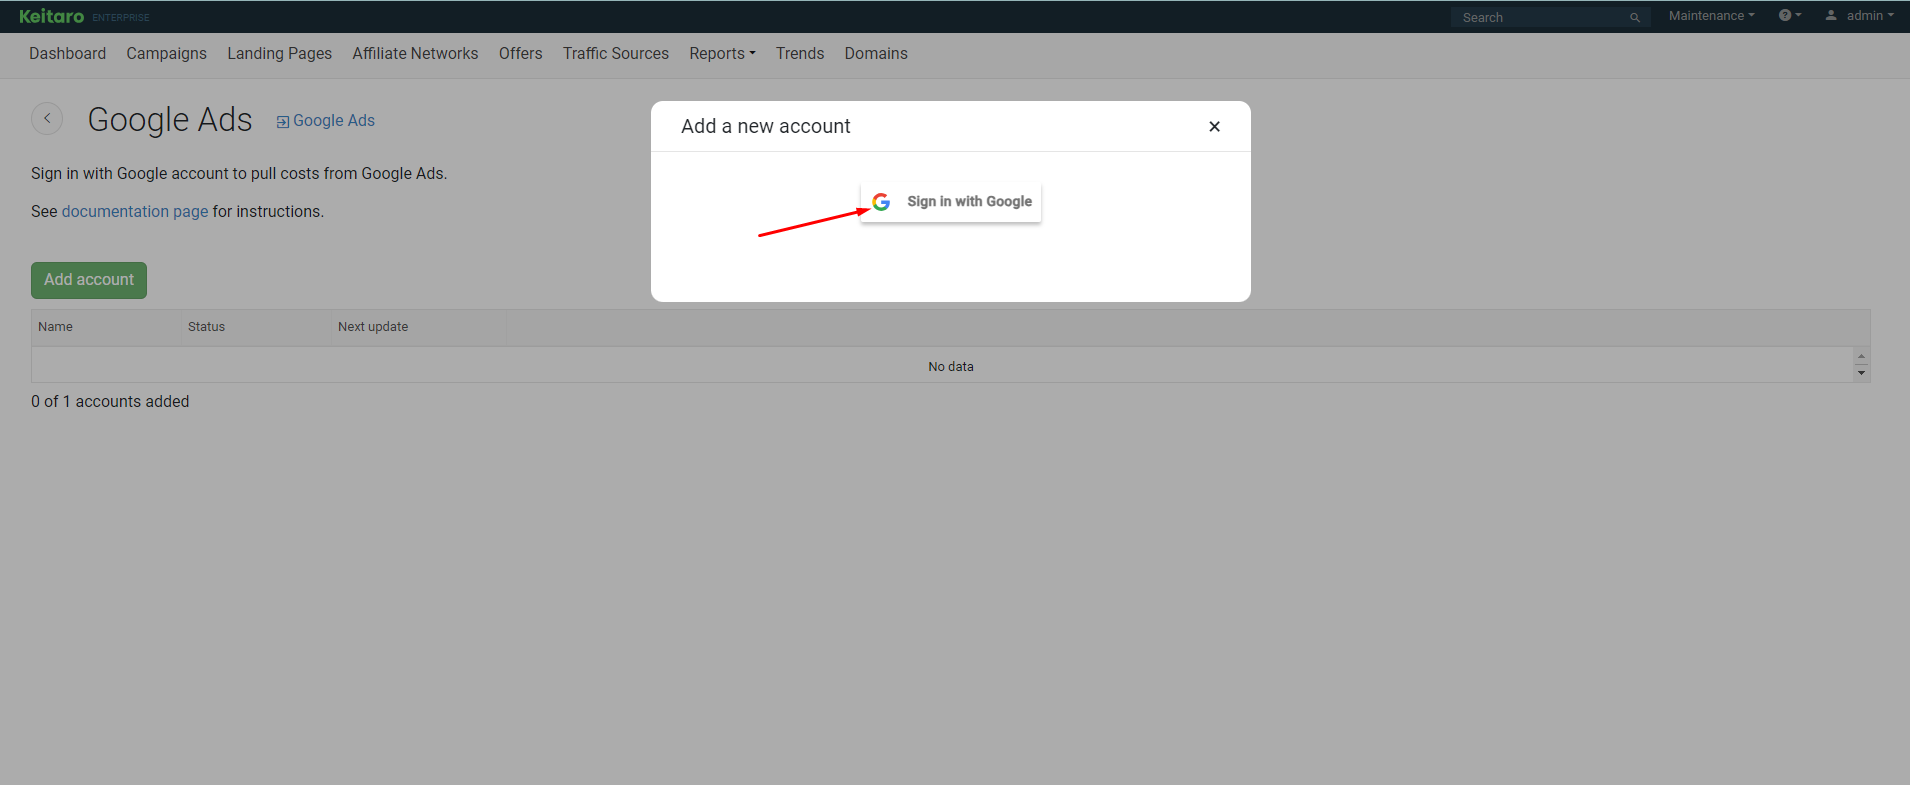Screen dimensions: 1910x785
Task: Open Offers section
Action: click(520, 54)
